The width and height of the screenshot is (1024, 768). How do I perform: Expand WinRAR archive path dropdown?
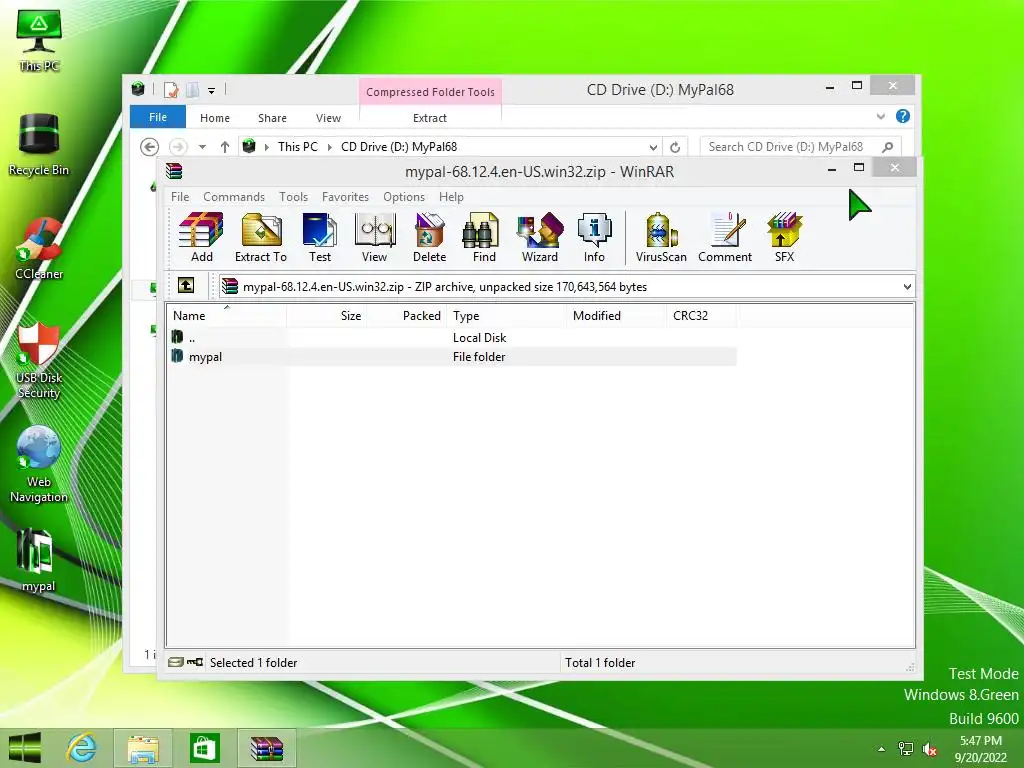coord(907,287)
